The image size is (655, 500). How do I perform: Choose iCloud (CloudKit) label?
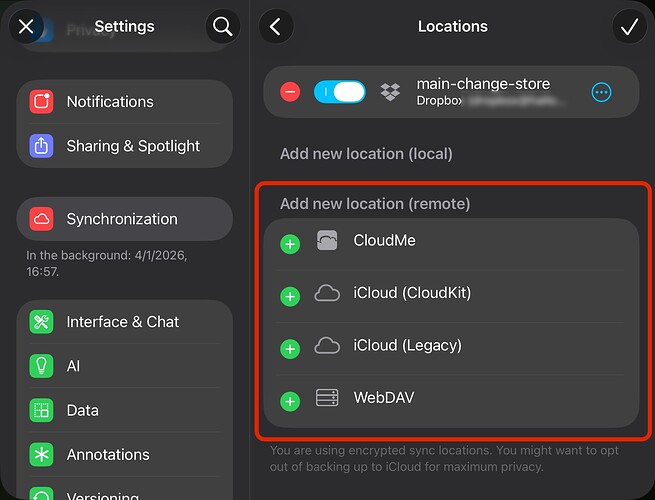tap(412, 293)
